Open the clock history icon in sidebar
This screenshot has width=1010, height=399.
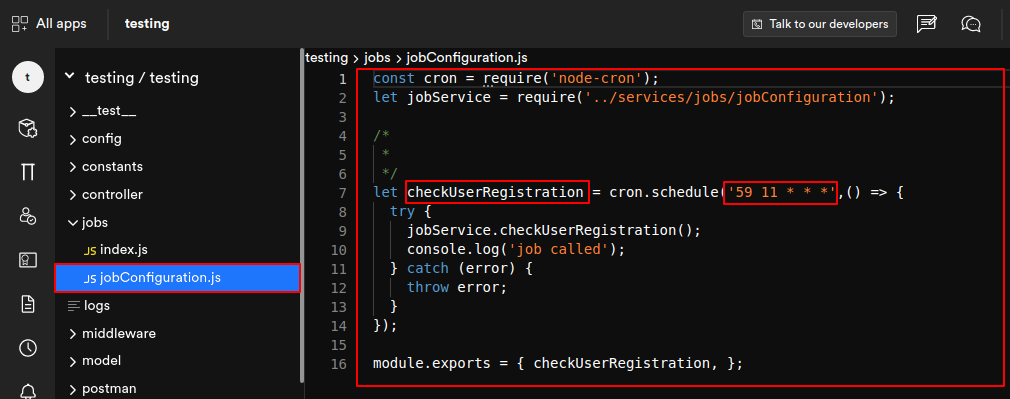click(28, 348)
